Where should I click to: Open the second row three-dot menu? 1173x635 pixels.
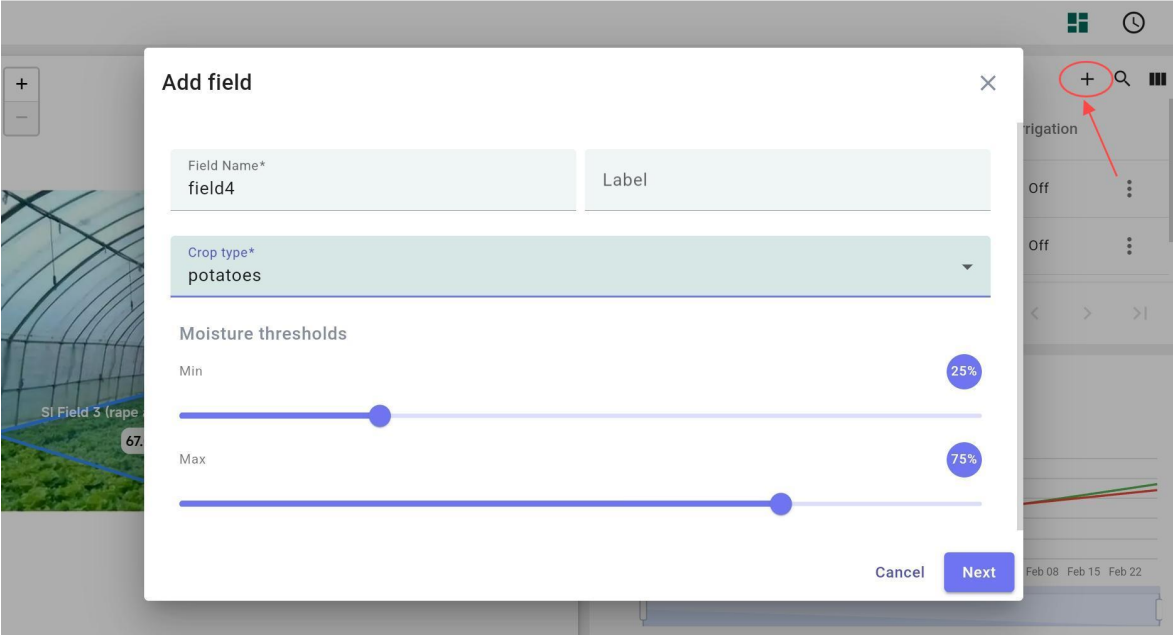tap(1129, 245)
